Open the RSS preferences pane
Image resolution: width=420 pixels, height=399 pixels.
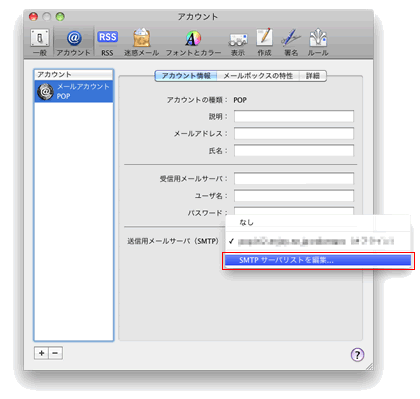107,42
